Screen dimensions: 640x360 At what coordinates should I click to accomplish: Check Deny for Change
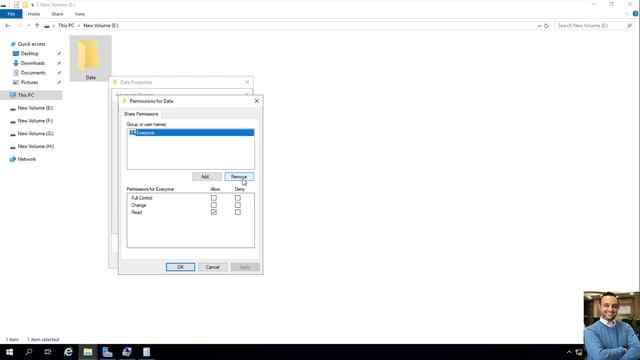238,205
